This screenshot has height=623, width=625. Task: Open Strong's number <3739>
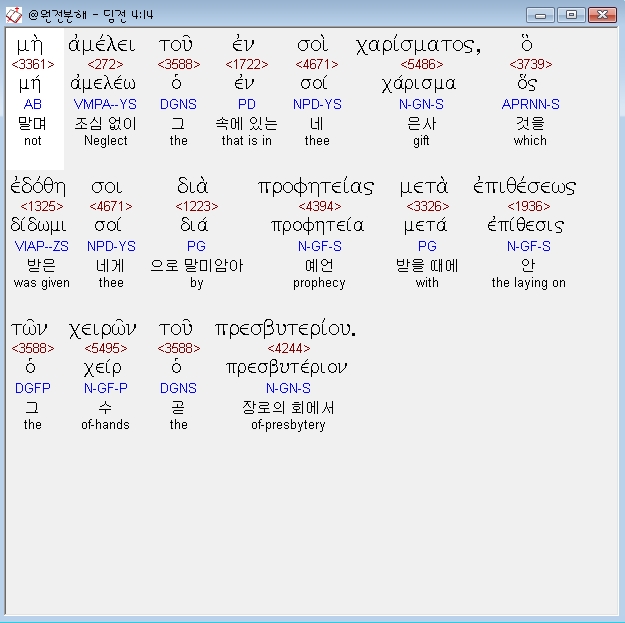[x=531, y=64]
